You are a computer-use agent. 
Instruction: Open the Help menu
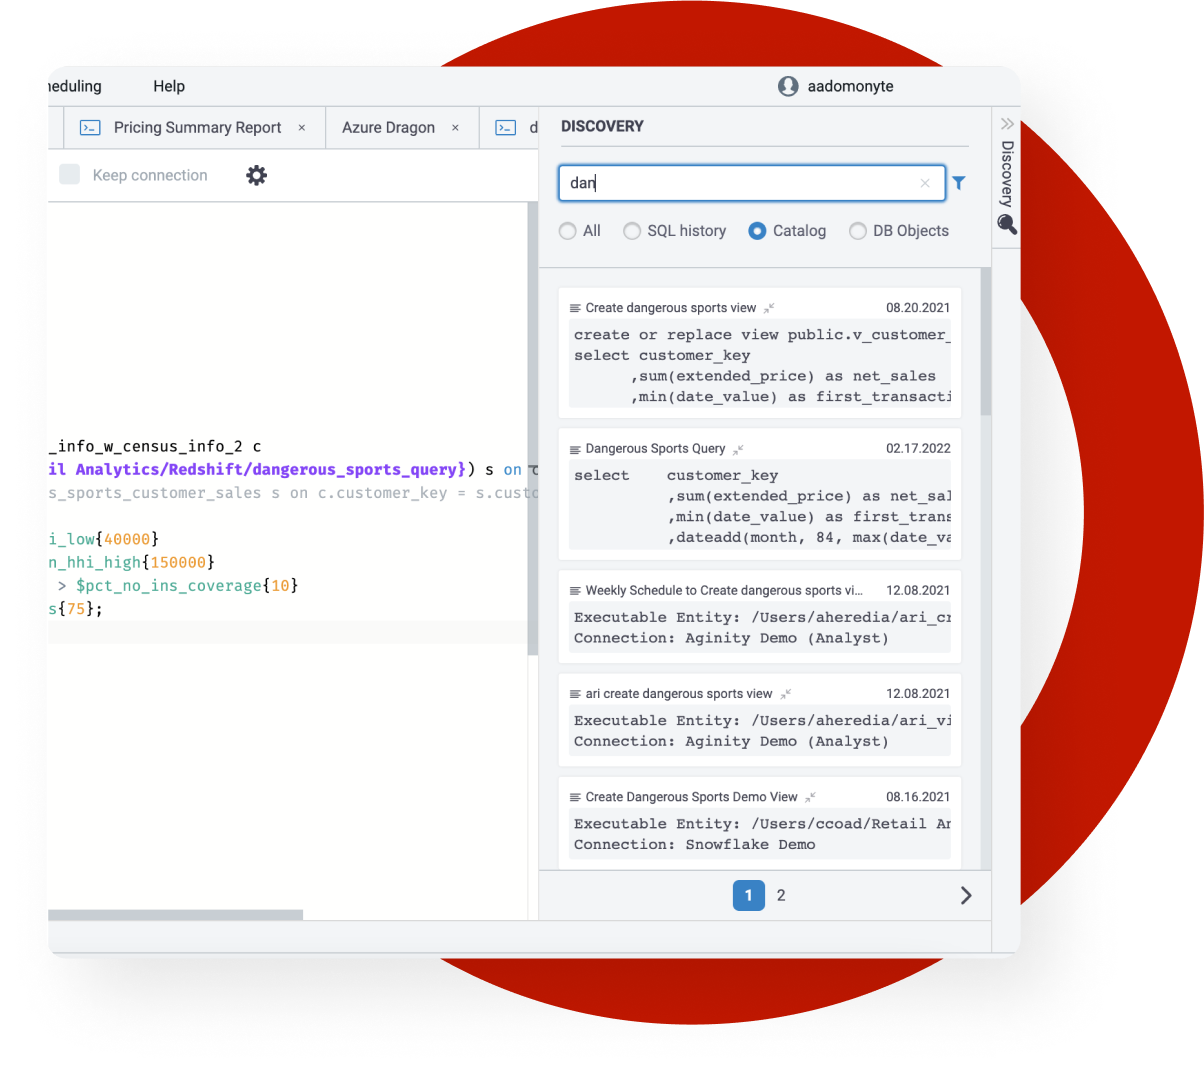pos(169,86)
